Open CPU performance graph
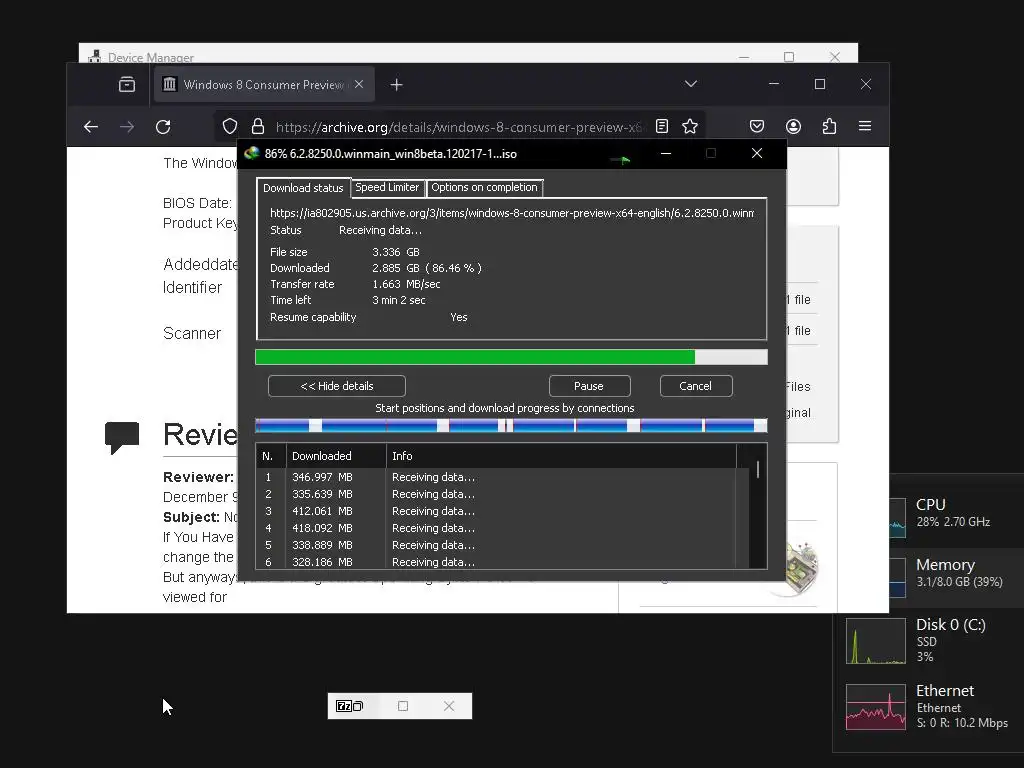 [x=897, y=517]
